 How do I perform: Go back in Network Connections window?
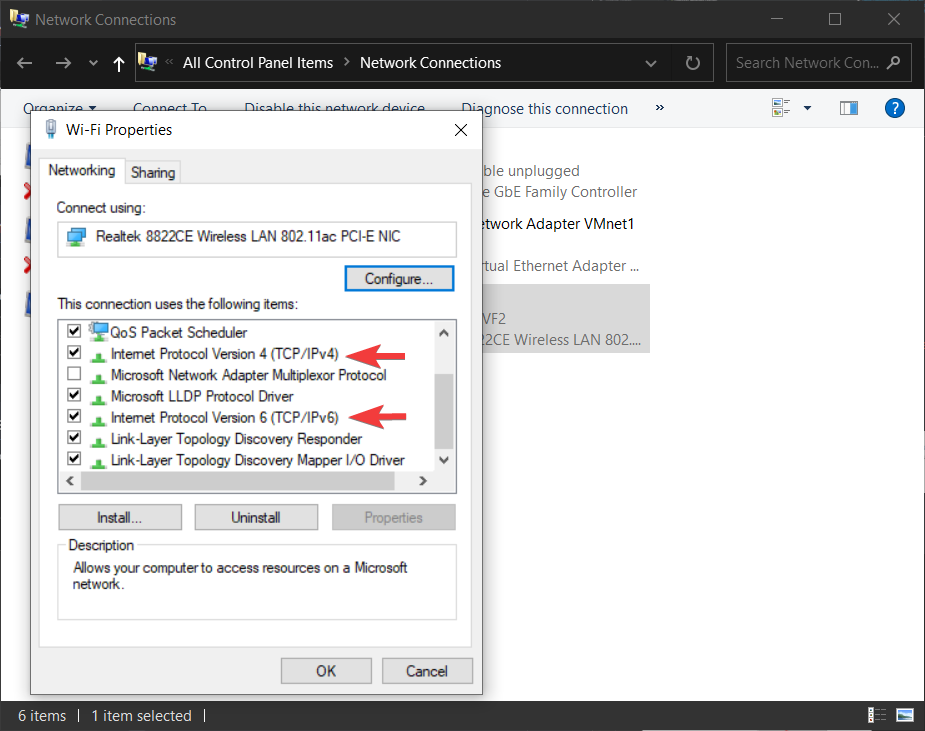click(x=25, y=63)
